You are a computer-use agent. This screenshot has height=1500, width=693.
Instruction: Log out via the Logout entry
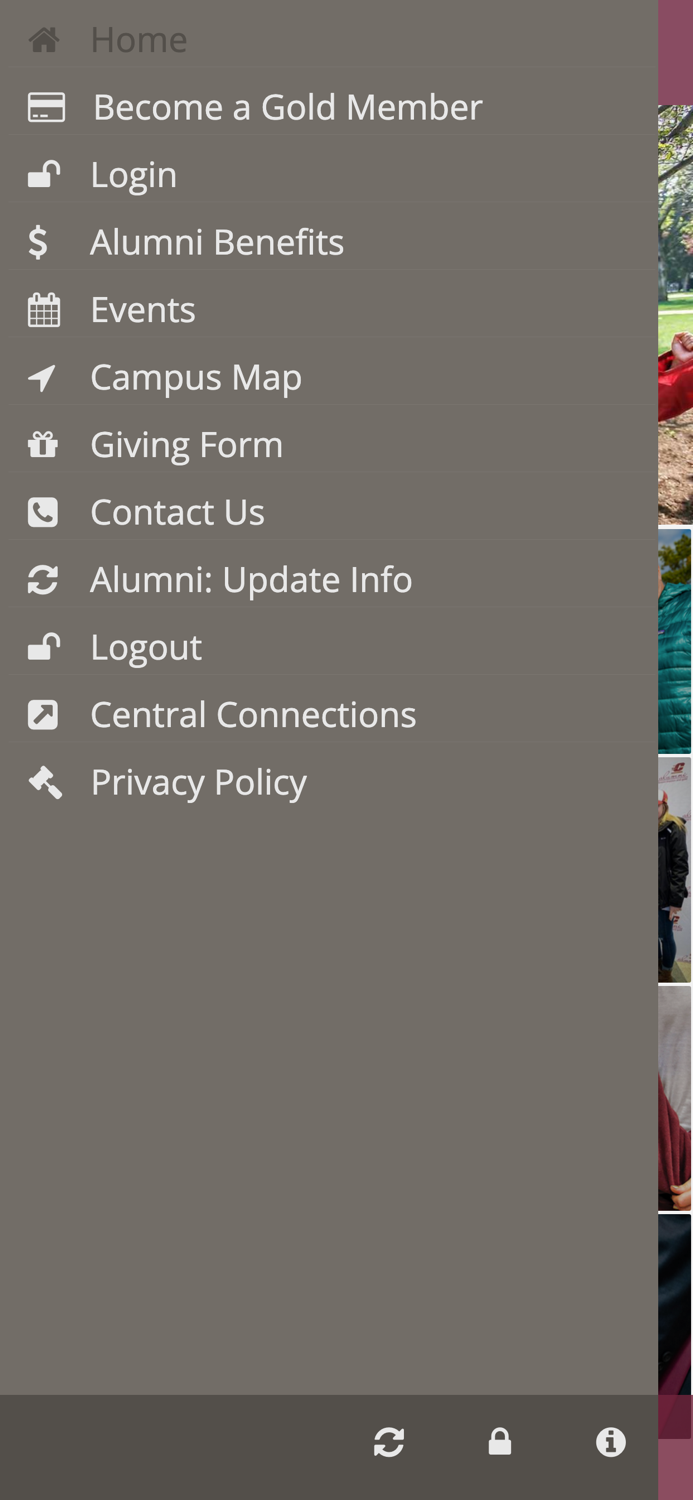(x=146, y=646)
